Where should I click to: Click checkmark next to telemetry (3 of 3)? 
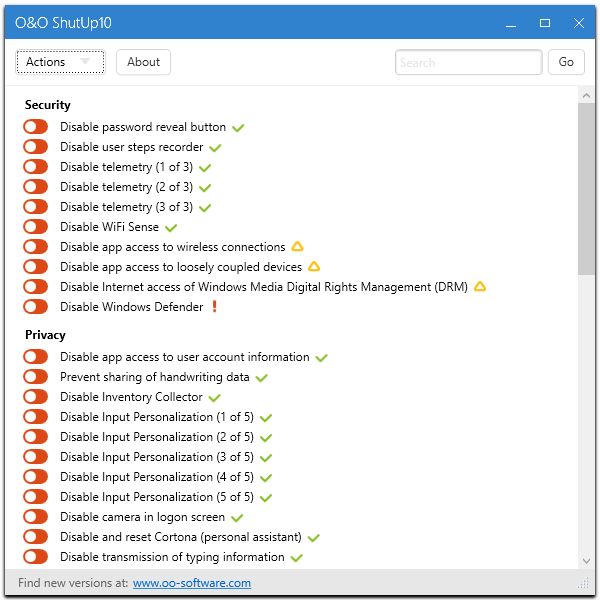[205, 208]
